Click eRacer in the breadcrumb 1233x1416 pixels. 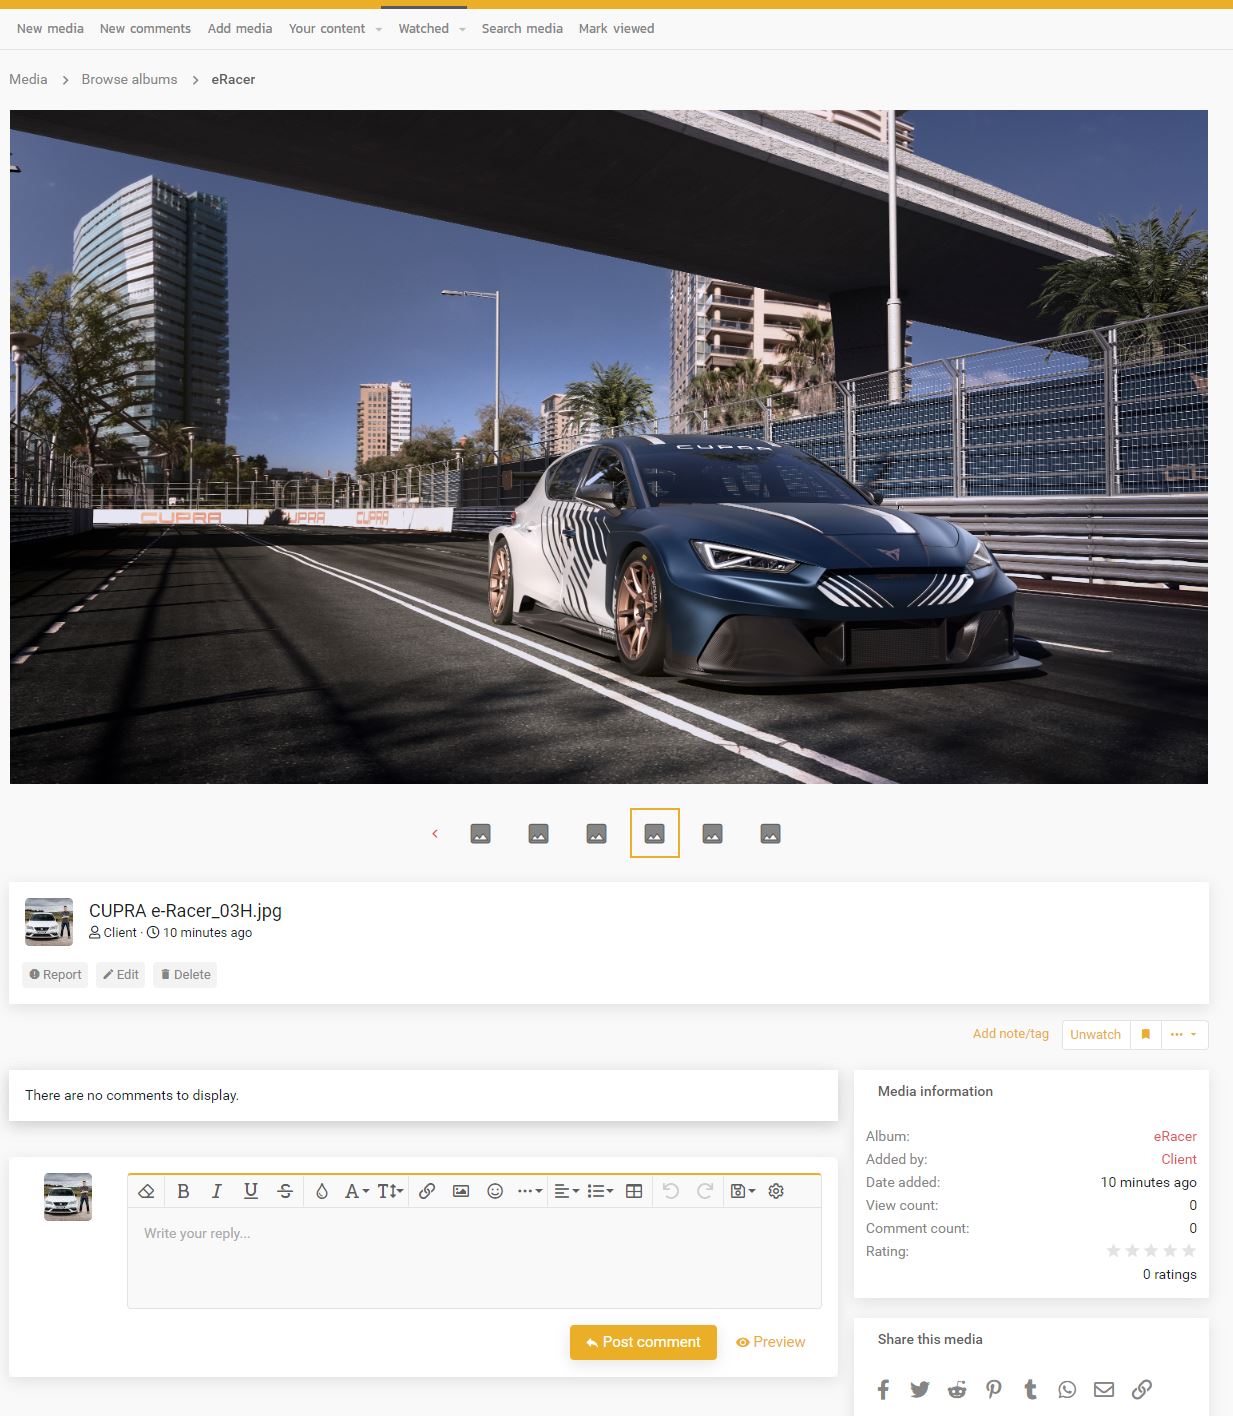point(233,80)
